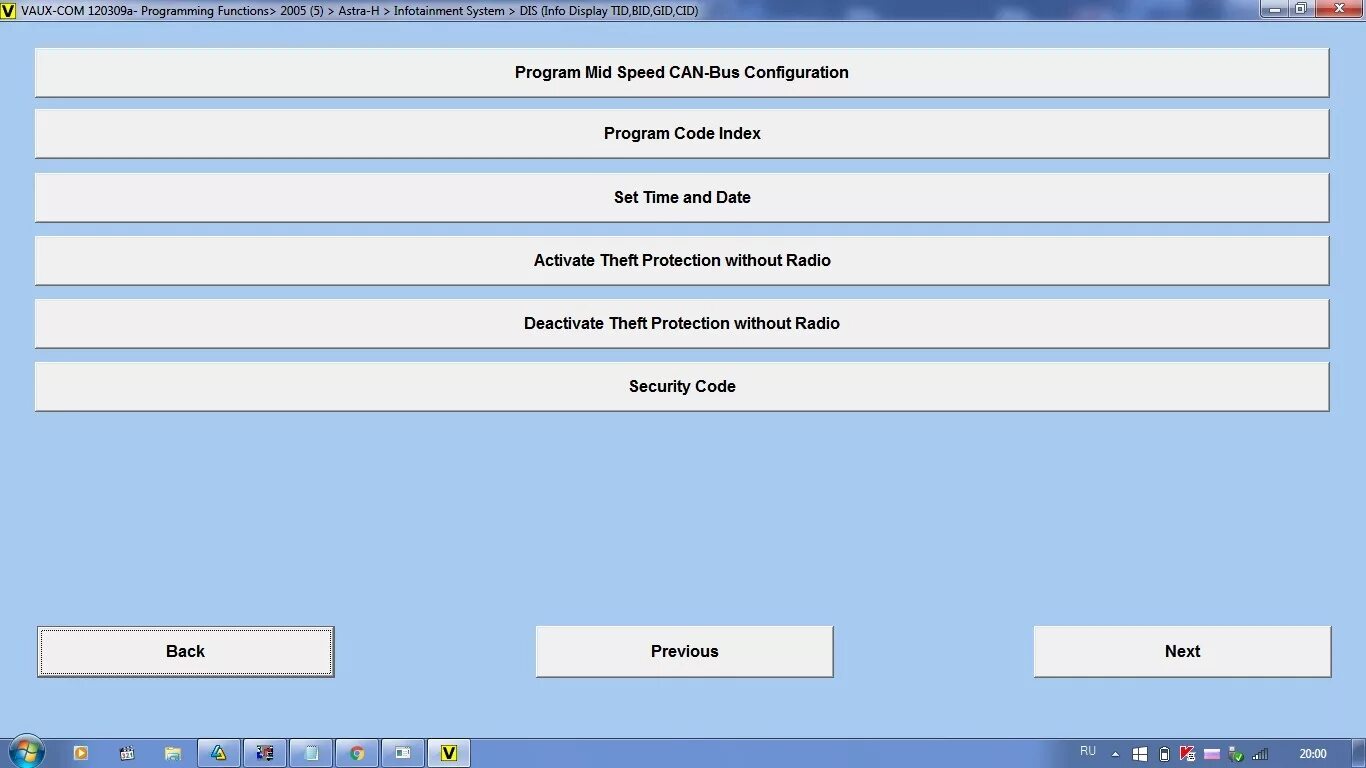Change input language via RU indicator
Viewport: 1366px width, 768px height.
point(1088,751)
